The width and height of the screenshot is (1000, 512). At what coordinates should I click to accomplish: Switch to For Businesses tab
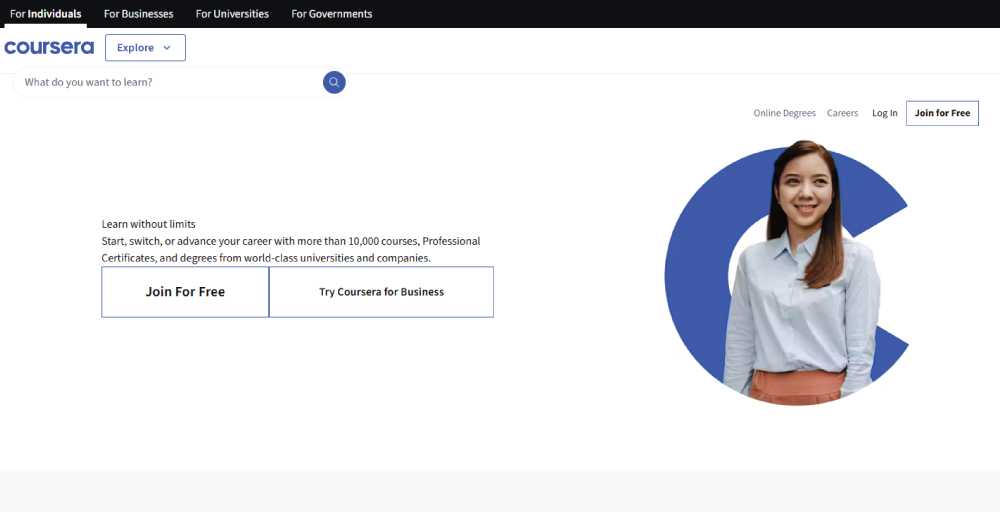coord(138,14)
